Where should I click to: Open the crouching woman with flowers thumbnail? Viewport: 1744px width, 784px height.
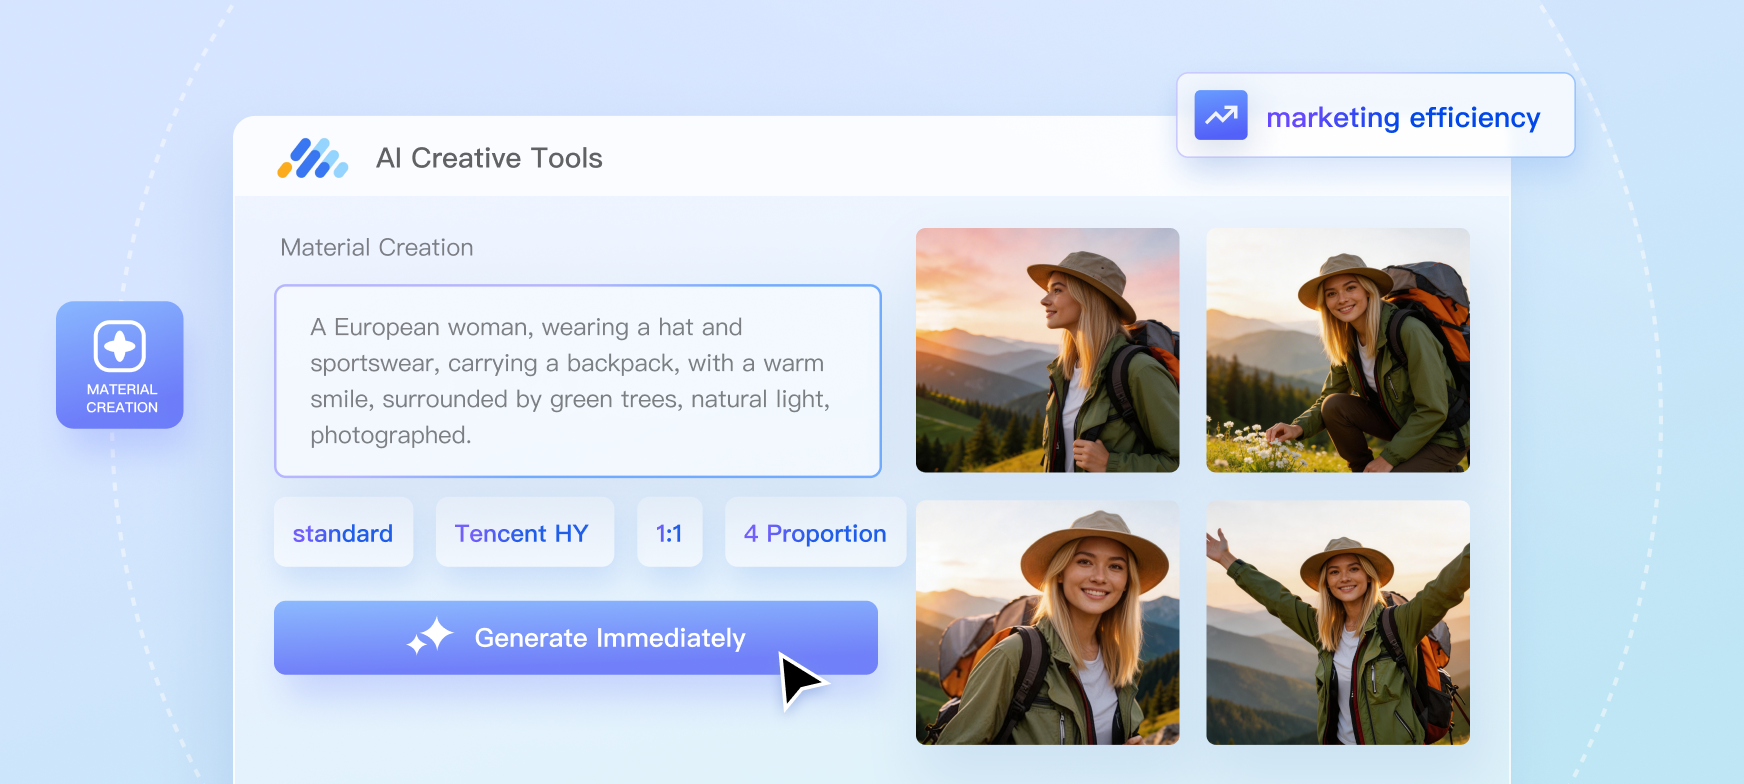point(1338,350)
